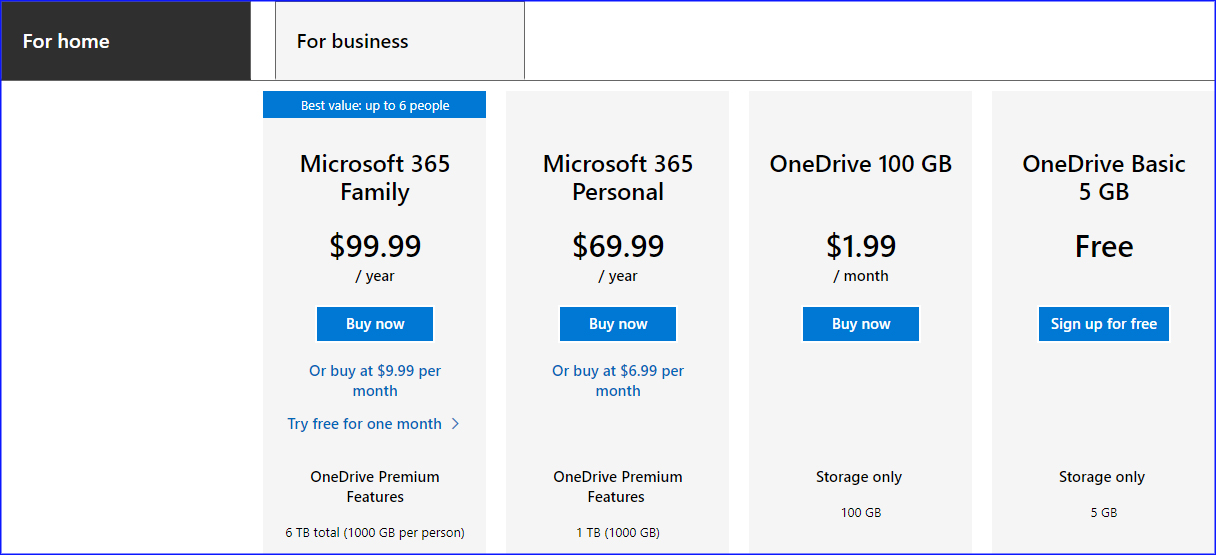The image size is (1216, 555).
Task: Click the Sign up for free button
Action: [x=1104, y=324]
